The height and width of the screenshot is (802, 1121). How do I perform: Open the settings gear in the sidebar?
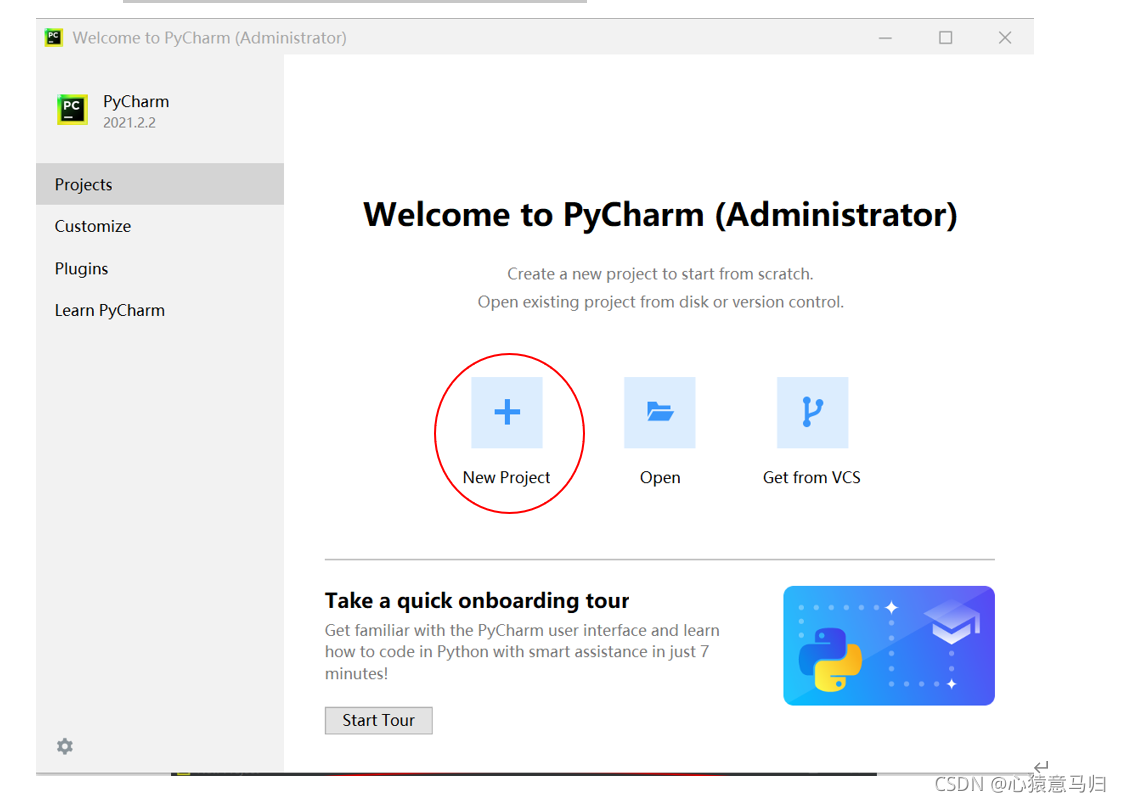(65, 746)
